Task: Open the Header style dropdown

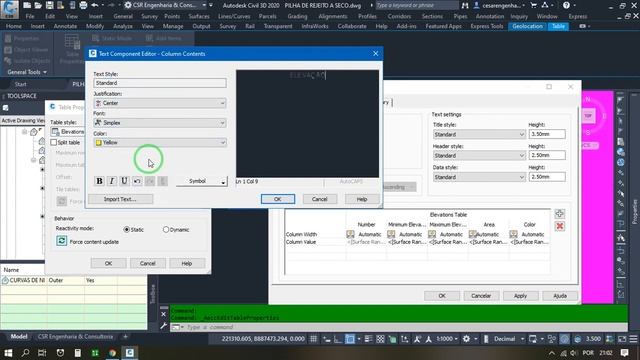Action: [x=479, y=156]
